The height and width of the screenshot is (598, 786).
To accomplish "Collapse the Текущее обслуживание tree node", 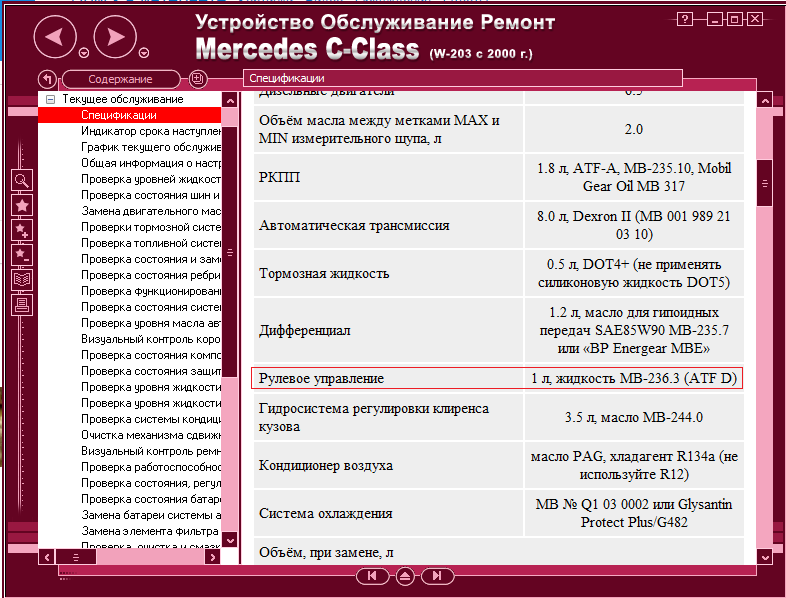I will point(49,100).
